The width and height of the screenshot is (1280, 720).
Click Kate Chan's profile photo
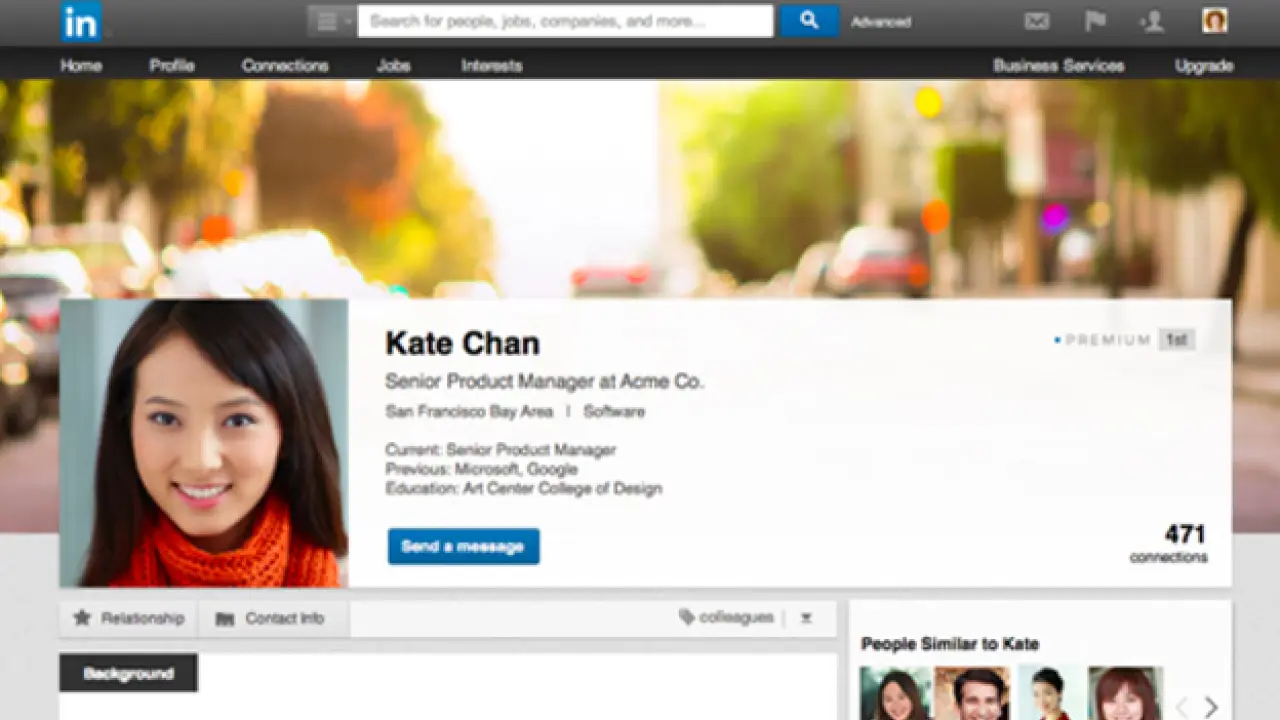click(x=204, y=442)
